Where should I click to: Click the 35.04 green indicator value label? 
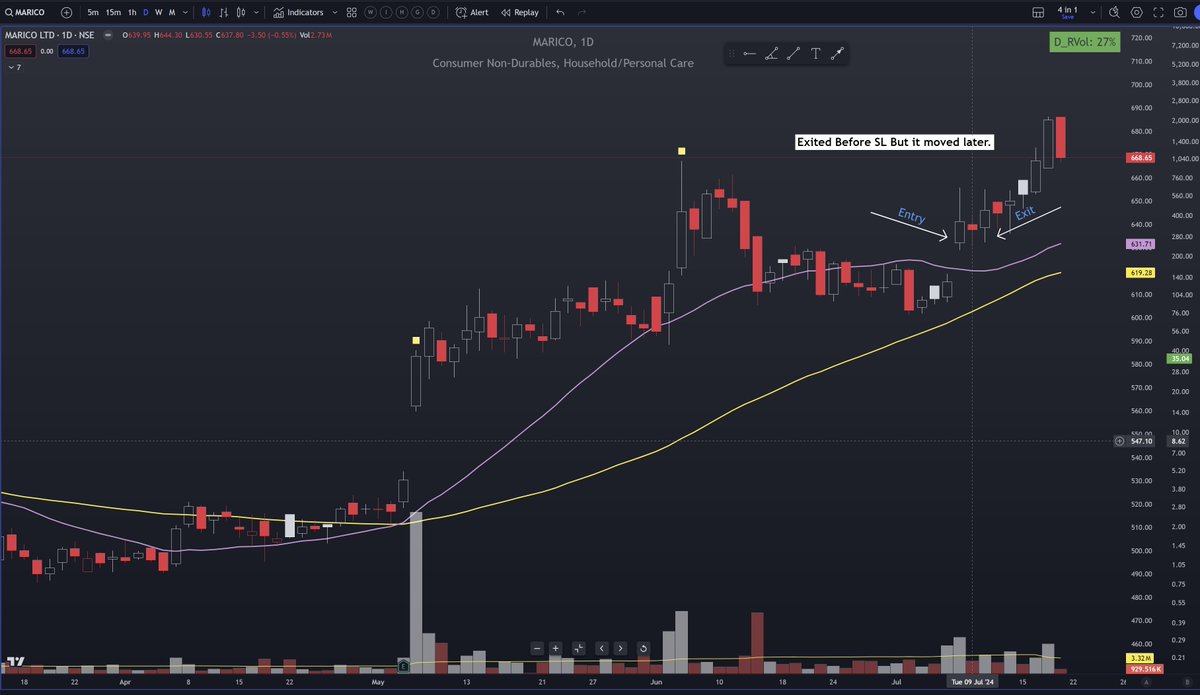[1180, 358]
